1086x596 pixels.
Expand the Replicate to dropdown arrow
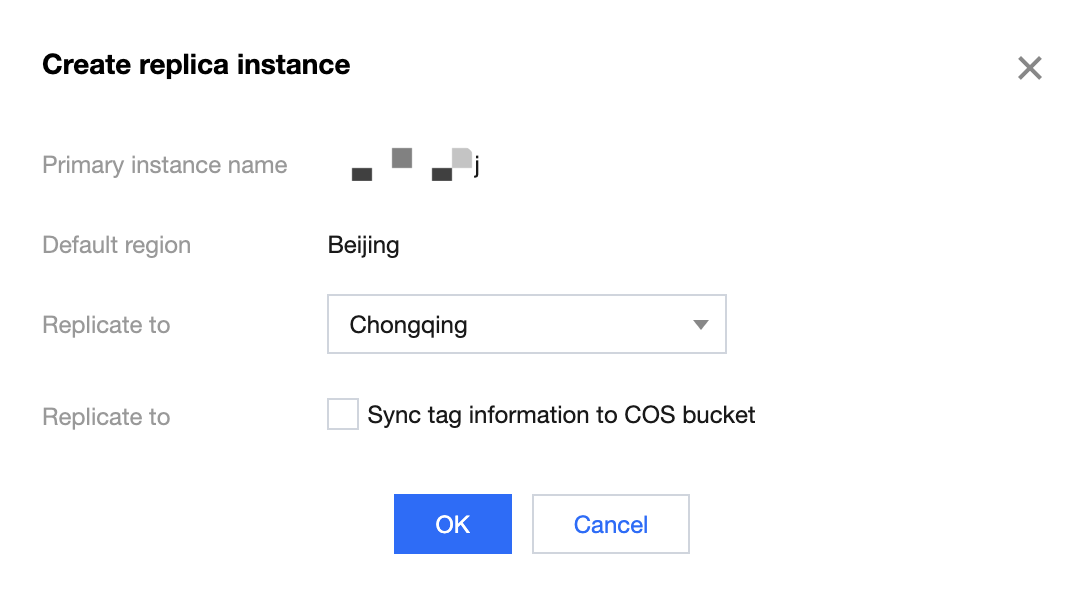[700, 325]
